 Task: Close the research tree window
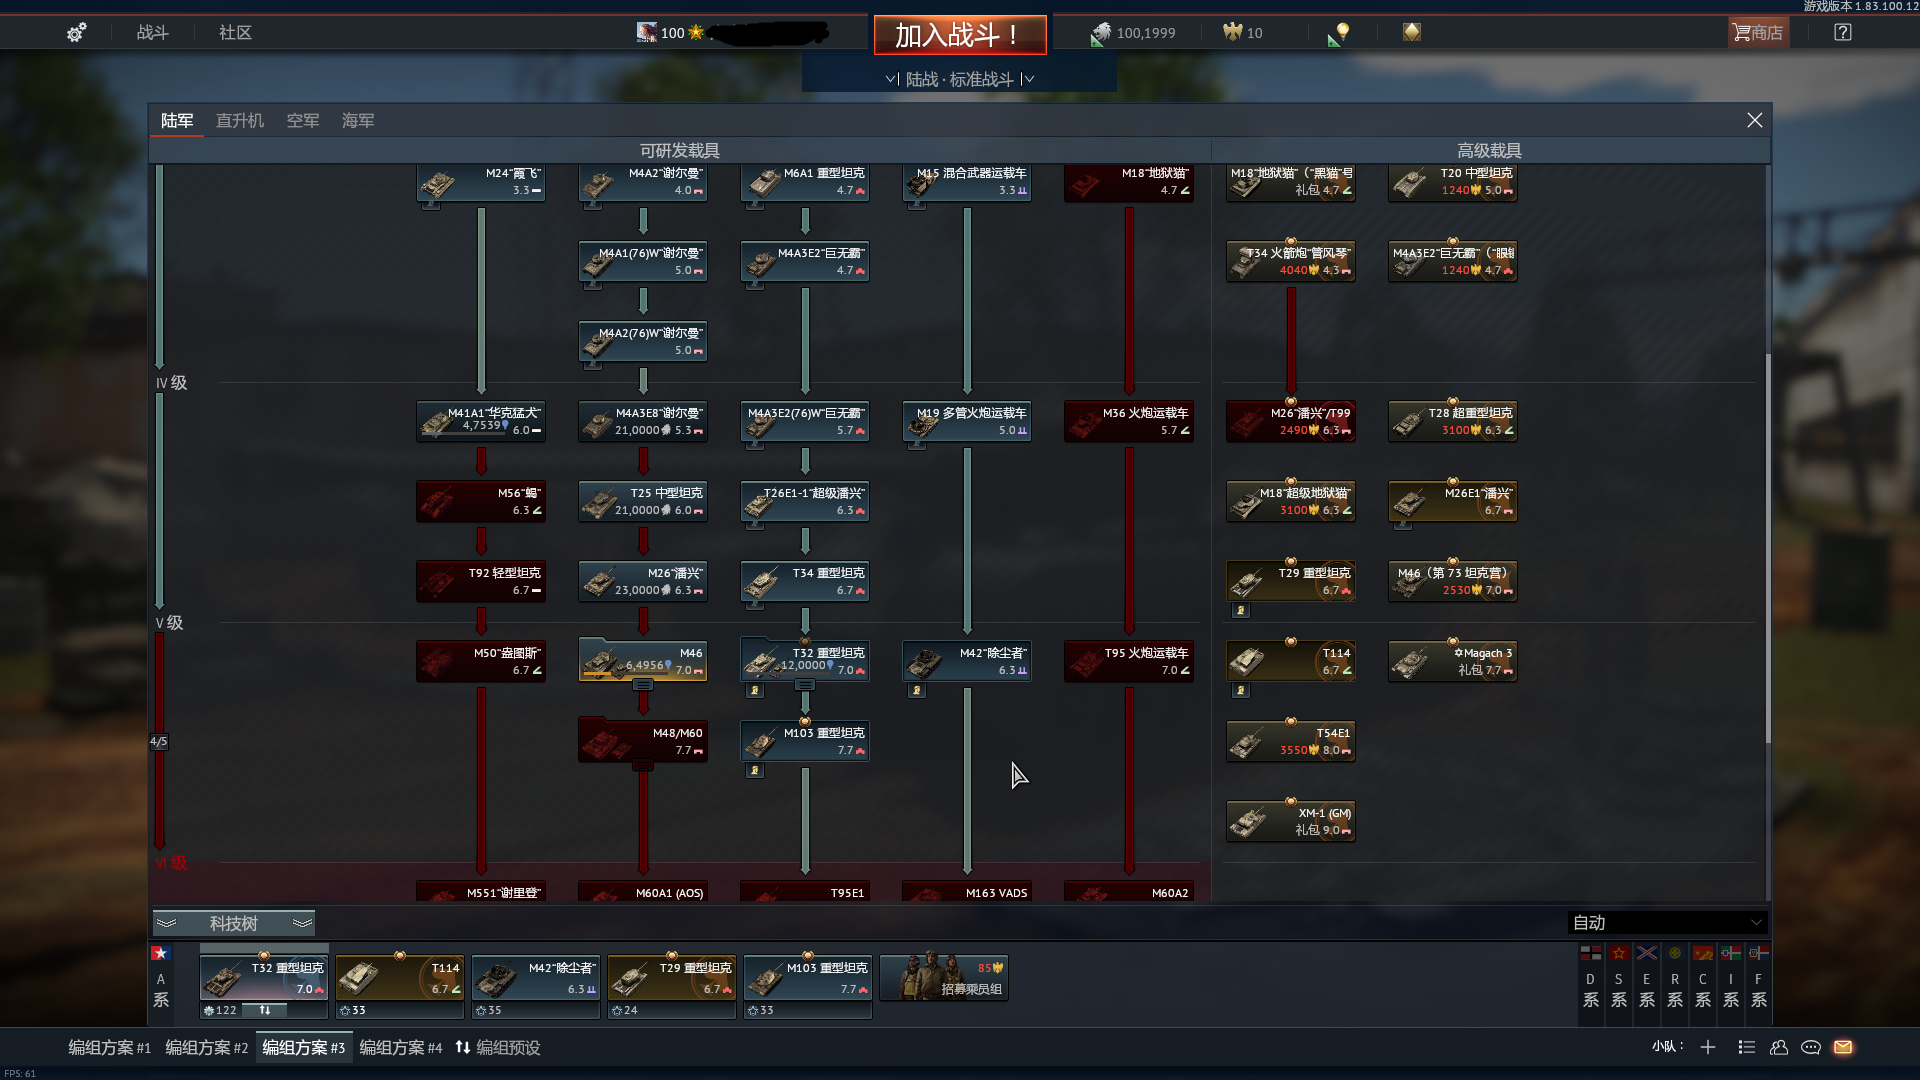click(x=1754, y=120)
